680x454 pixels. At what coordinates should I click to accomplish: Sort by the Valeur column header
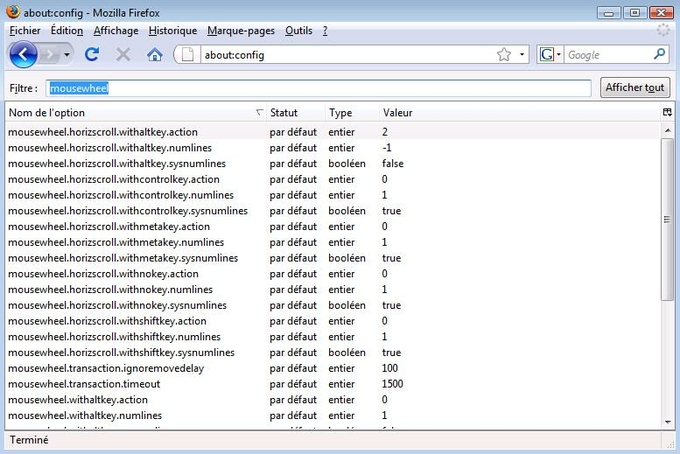(520, 113)
